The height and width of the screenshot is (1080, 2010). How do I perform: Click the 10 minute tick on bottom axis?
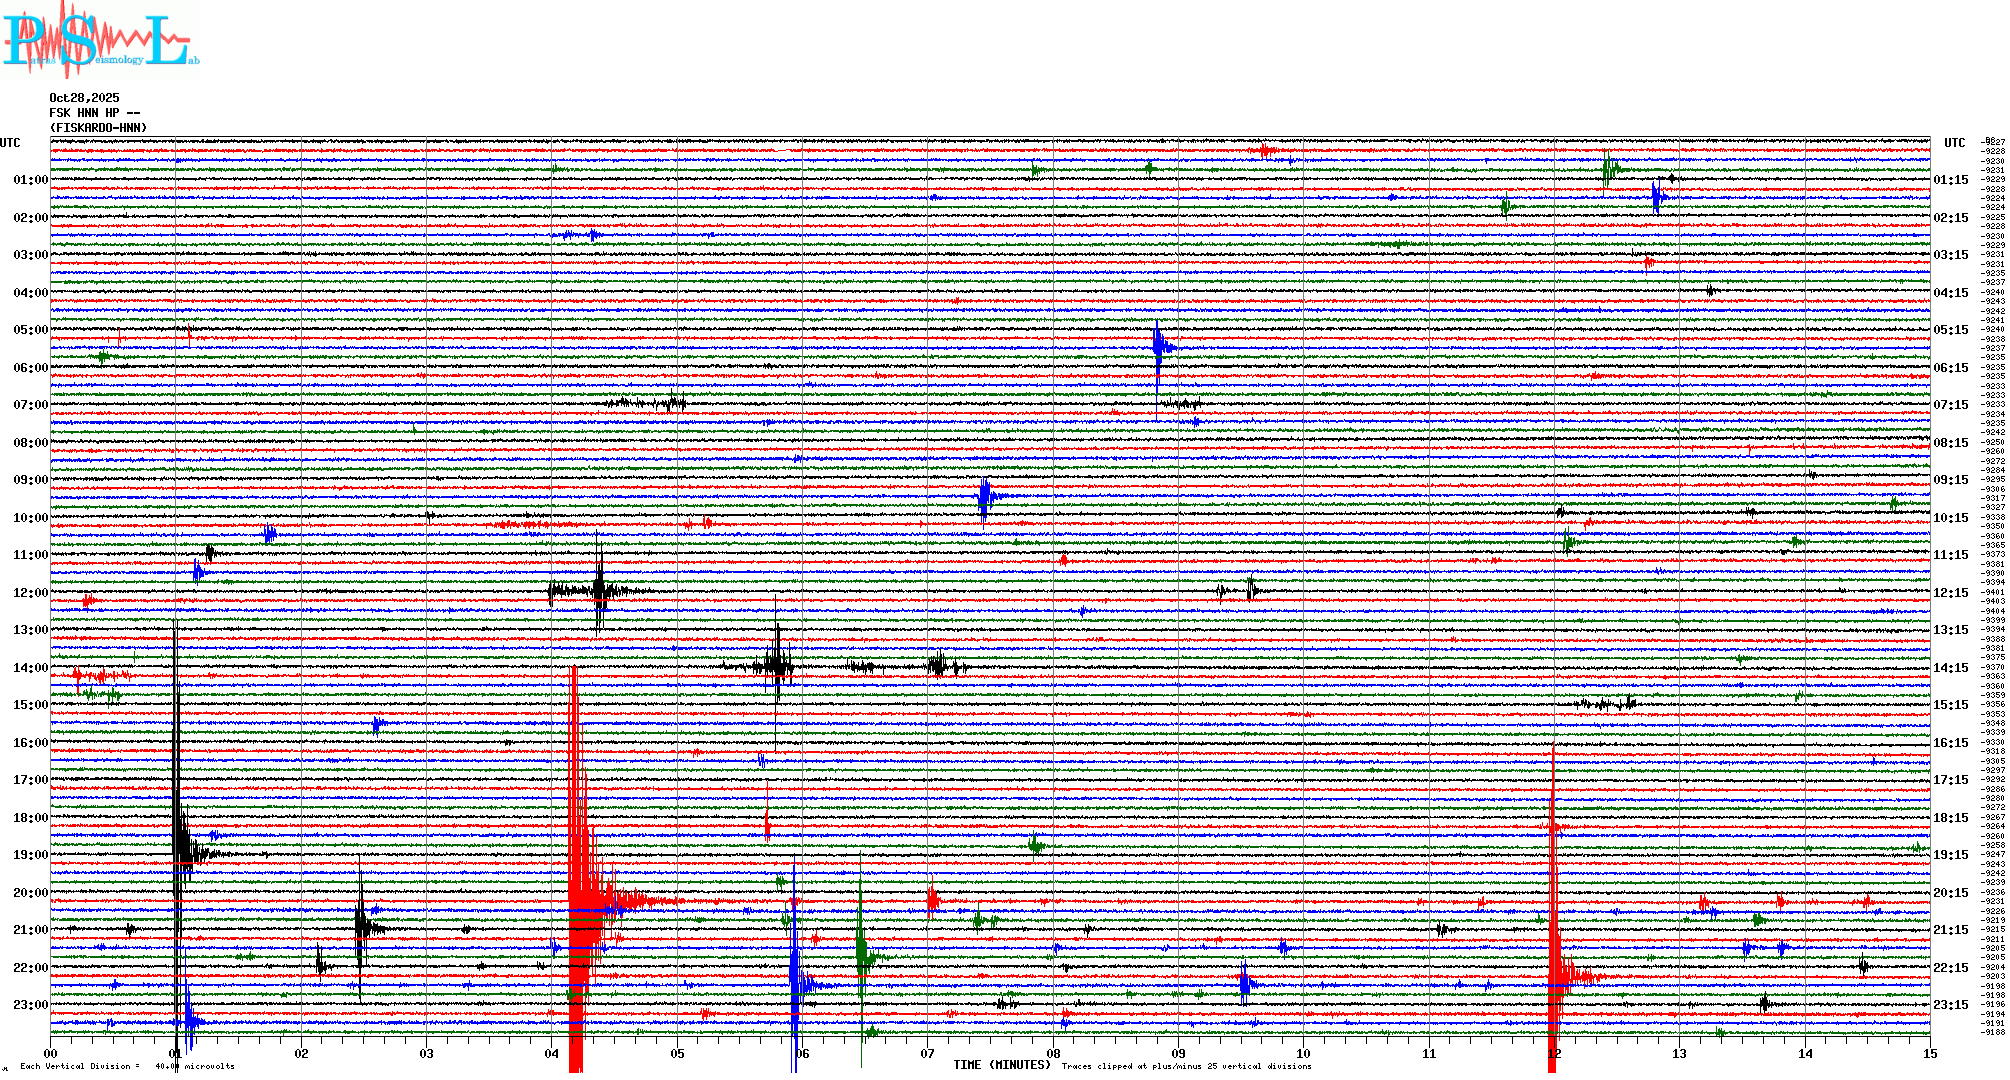click(1303, 1053)
